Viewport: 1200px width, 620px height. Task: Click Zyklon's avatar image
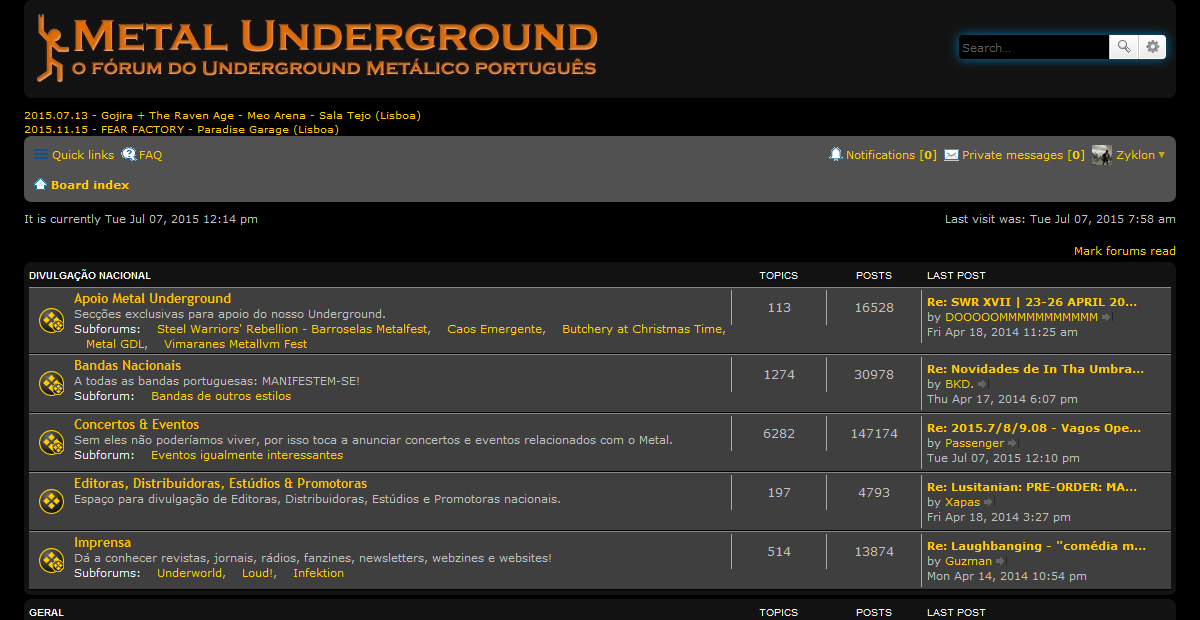[1102, 155]
